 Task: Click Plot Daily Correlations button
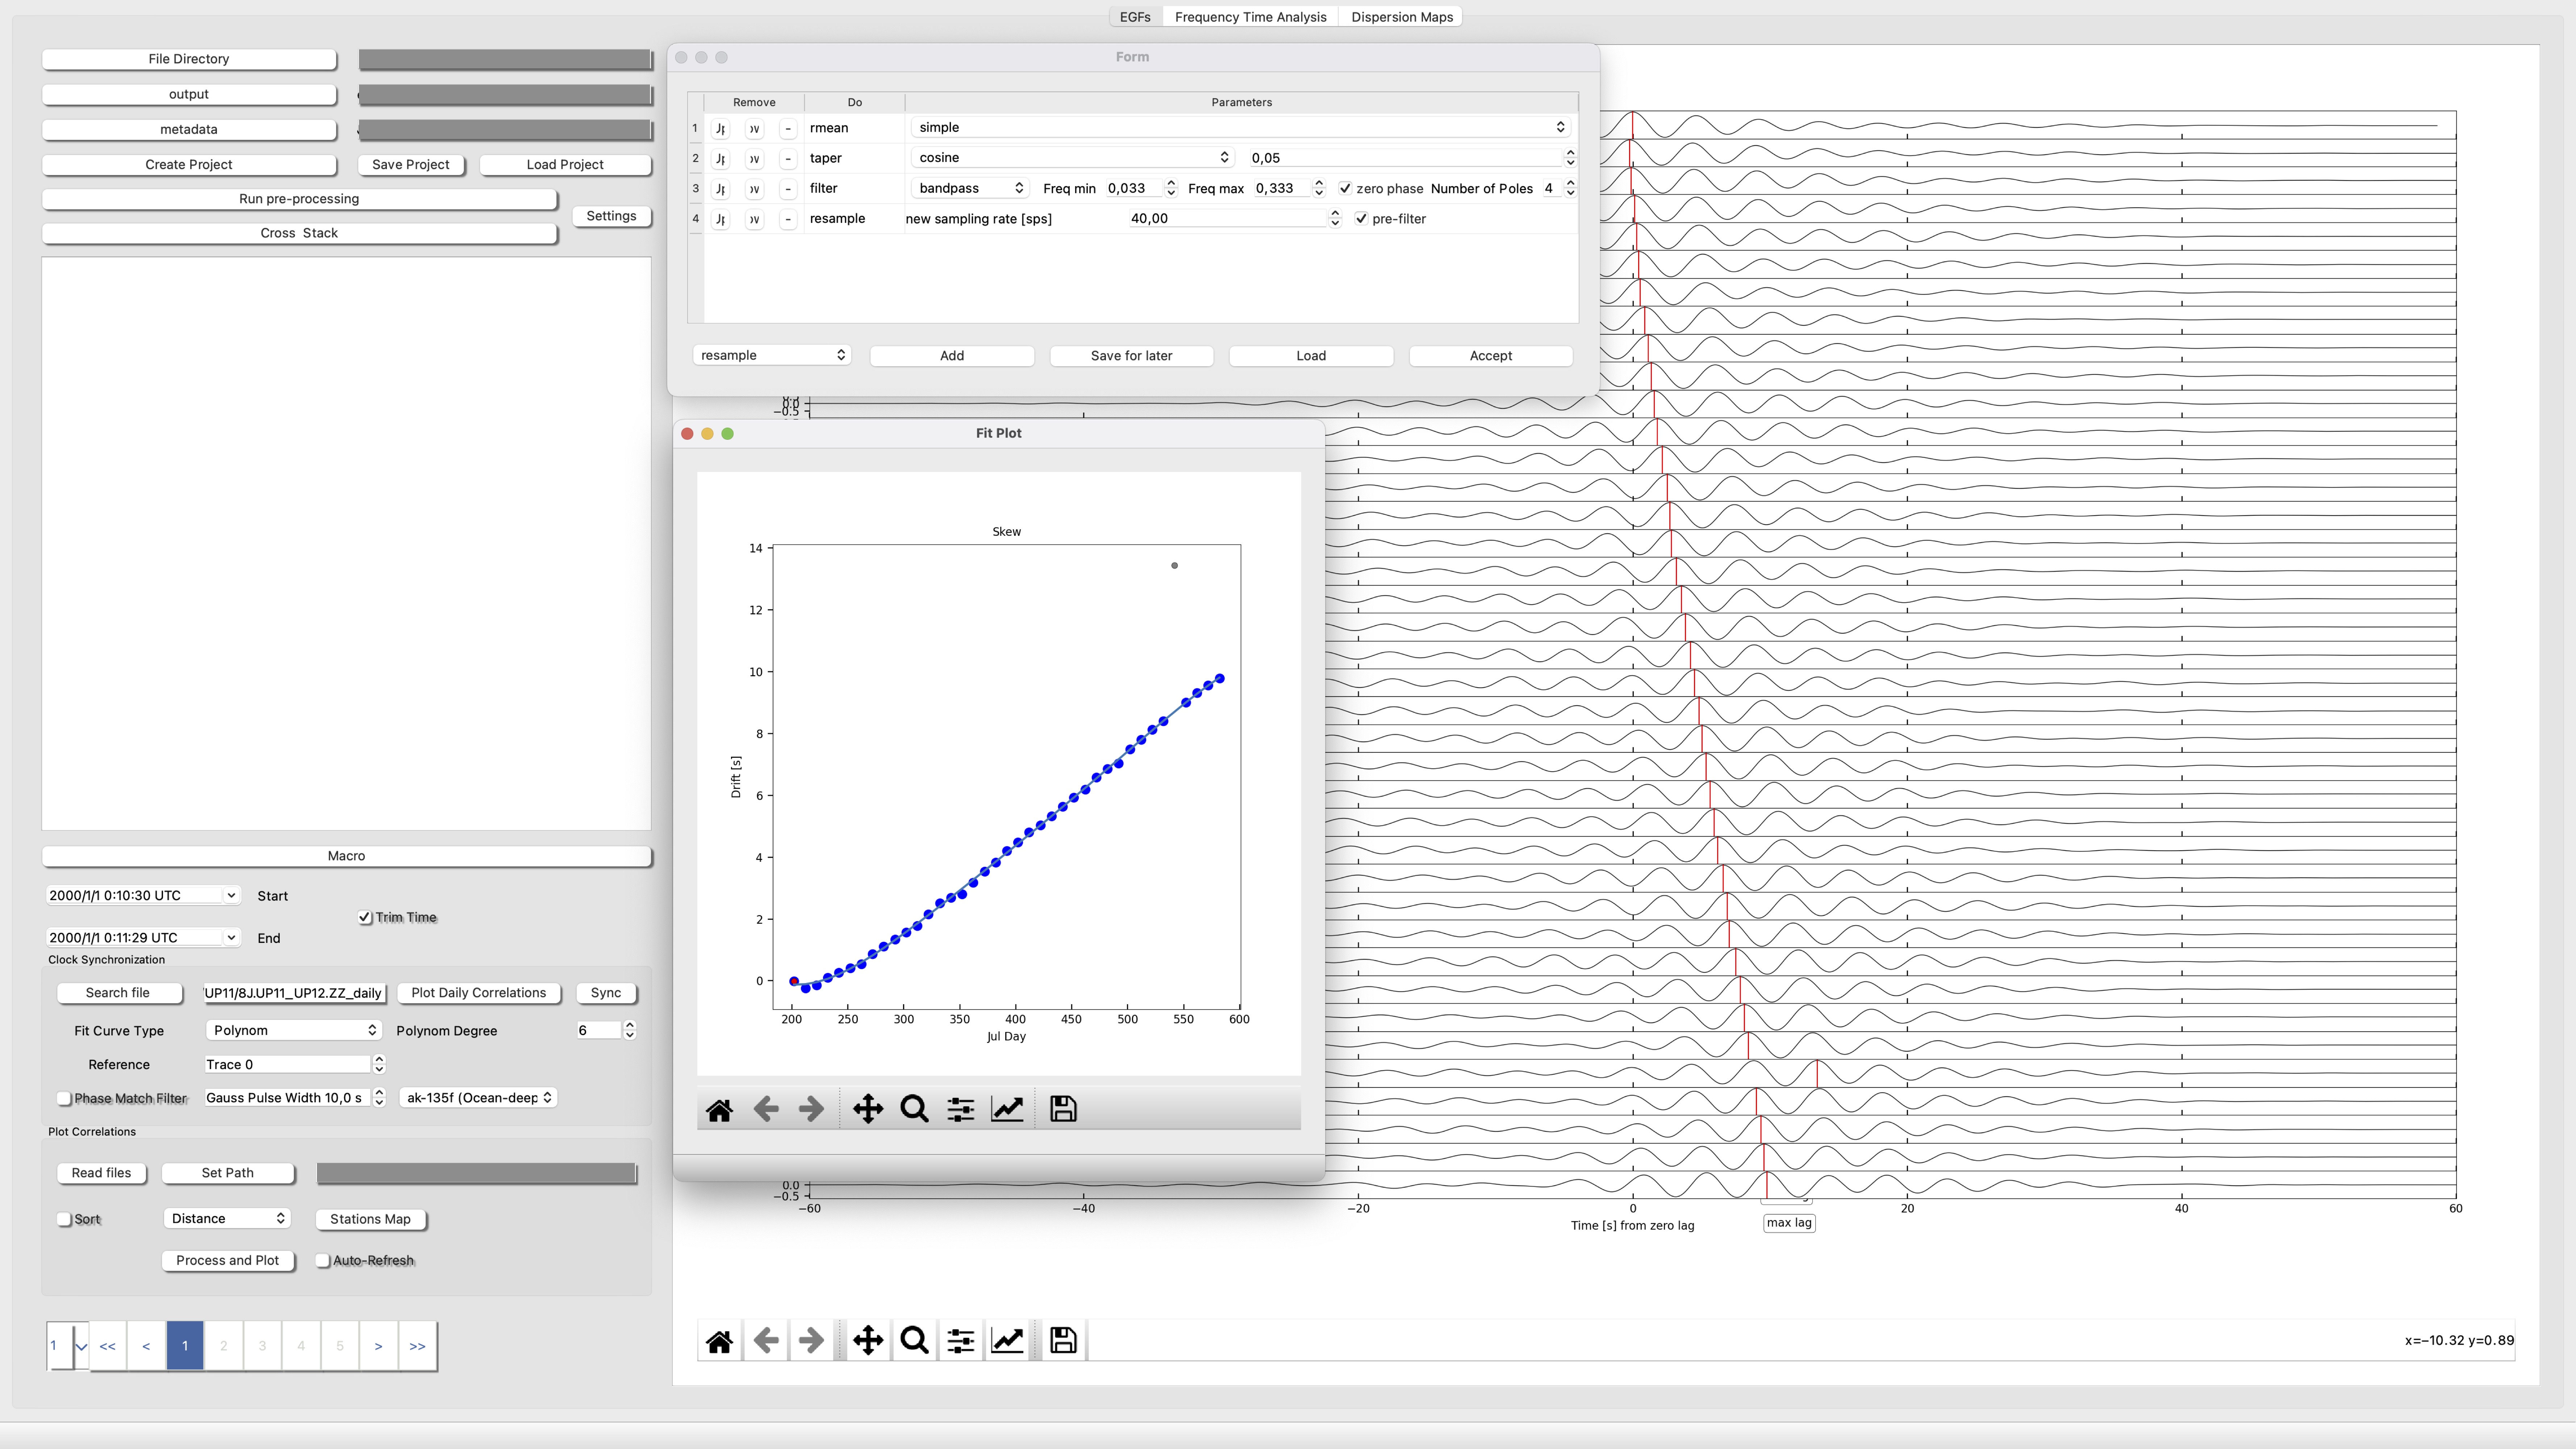pos(478,993)
